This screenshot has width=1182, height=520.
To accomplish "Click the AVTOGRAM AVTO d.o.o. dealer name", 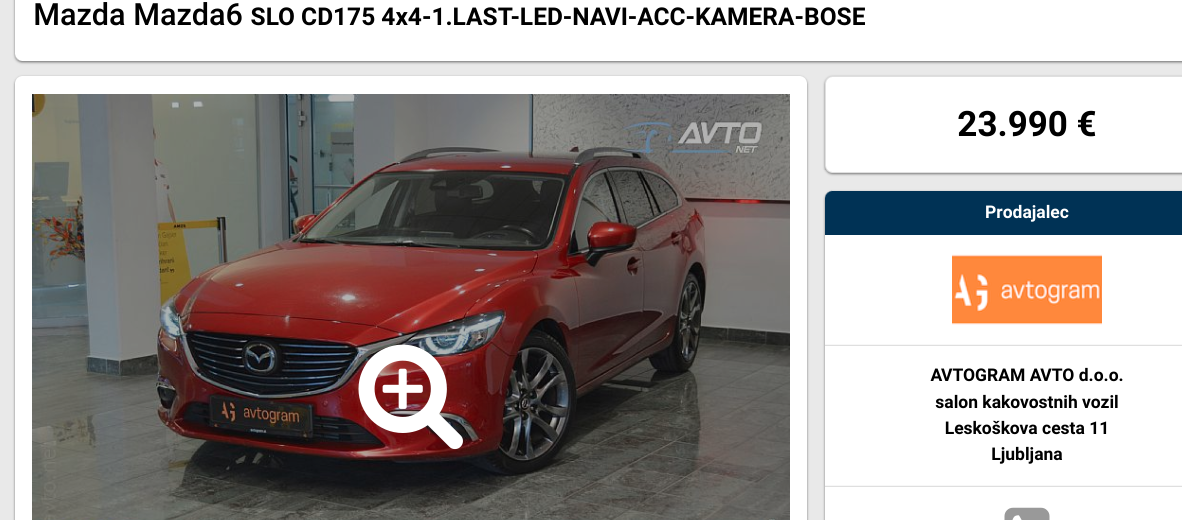I will tap(1026, 375).
